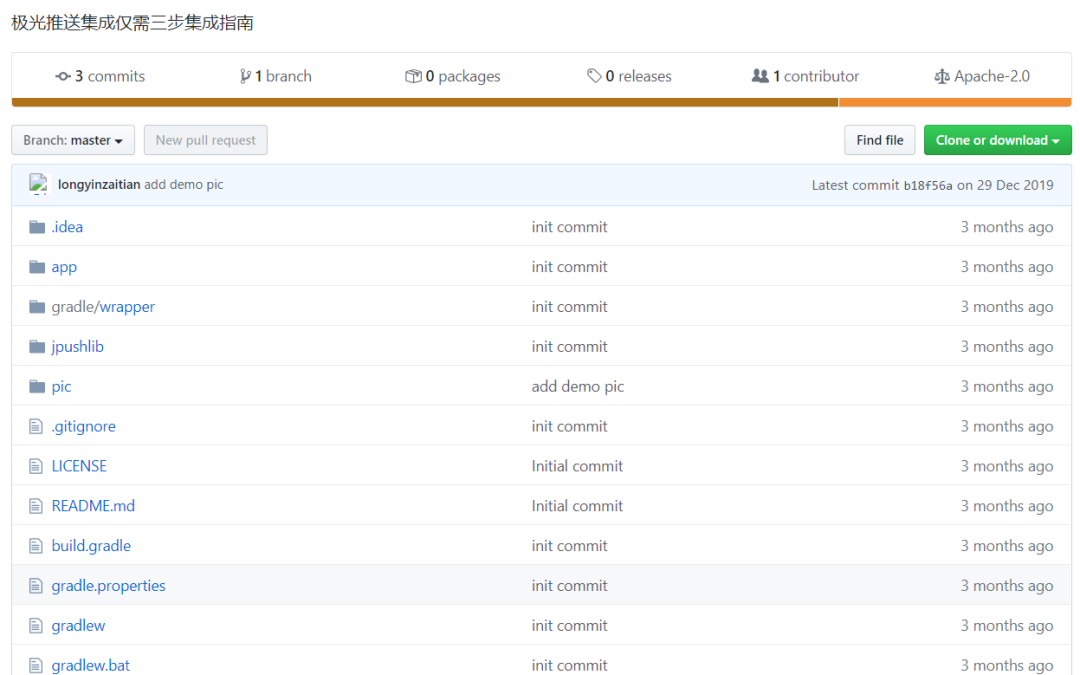Click the New pull request button
This screenshot has height=675, width=1080.
coord(205,140)
